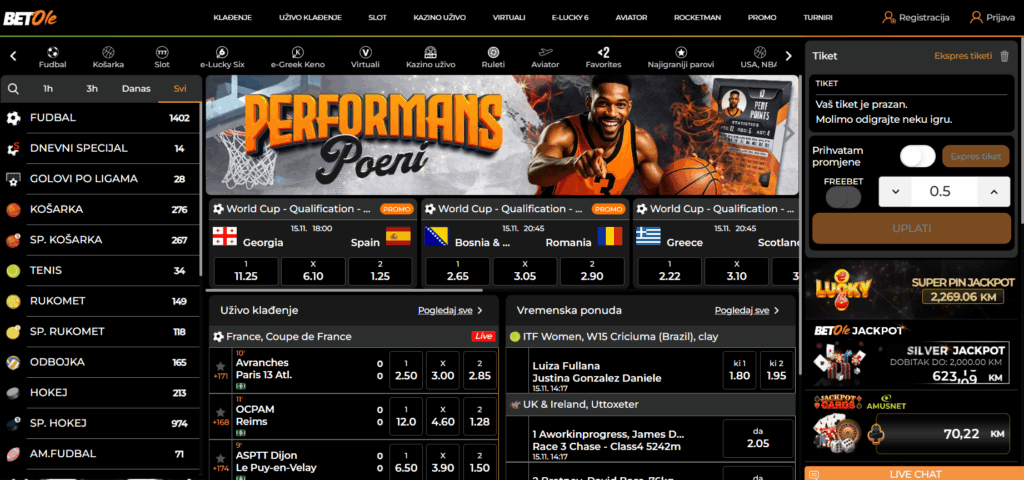Favorite the Avranches vs Paris 13 Atl. match star
This screenshot has height=480, width=1024.
pyautogui.click(x=221, y=366)
